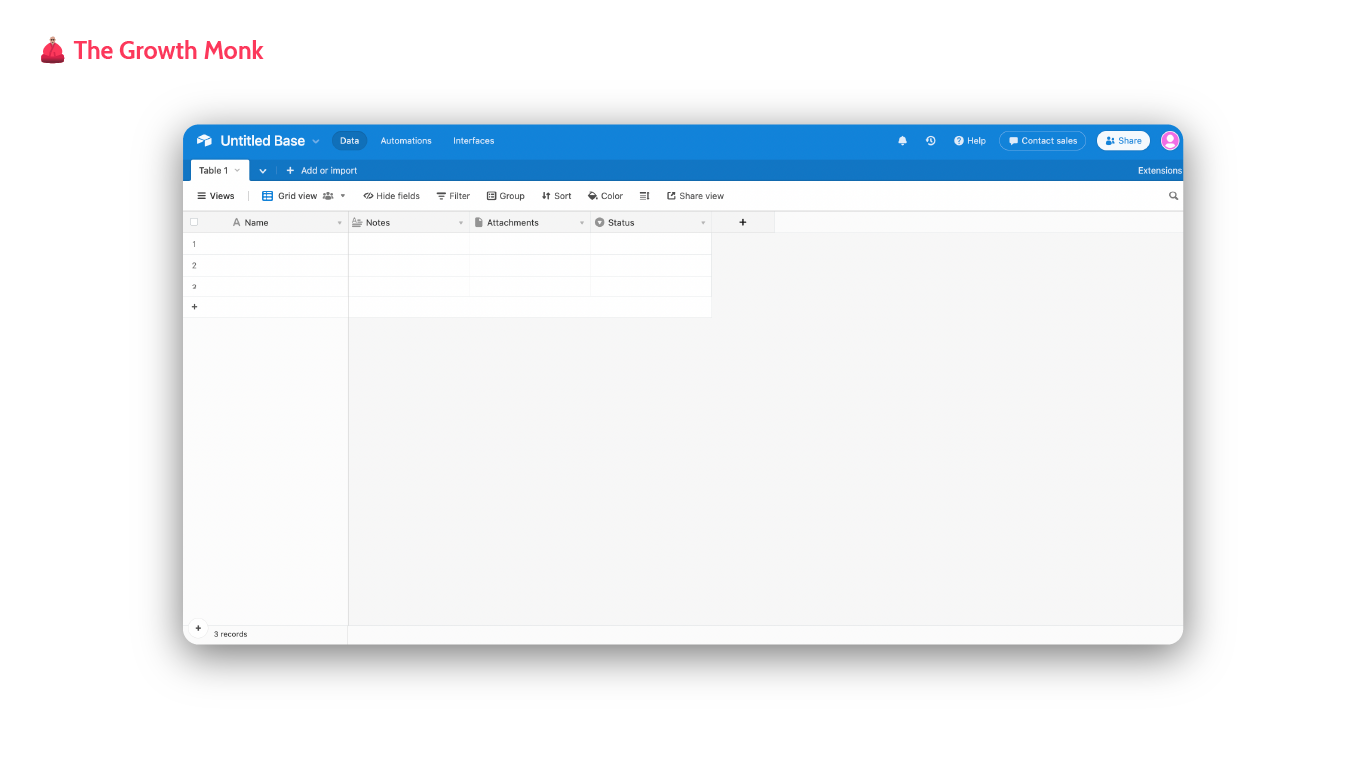1367x769 pixels.
Task: Select row 1 number
Action: pyautogui.click(x=194, y=244)
